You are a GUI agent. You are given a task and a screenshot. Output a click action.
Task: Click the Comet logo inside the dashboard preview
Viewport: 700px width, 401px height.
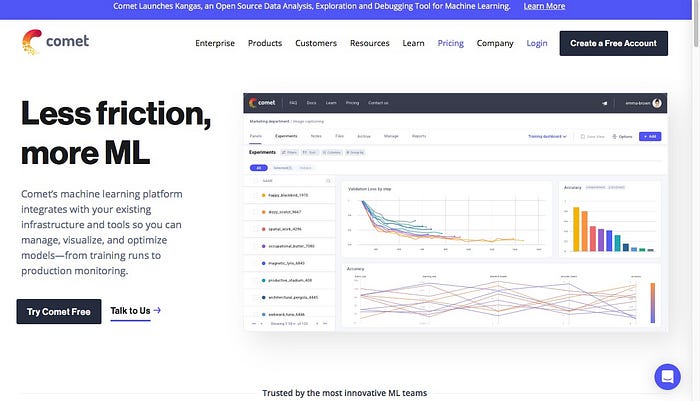tap(262, 103)
